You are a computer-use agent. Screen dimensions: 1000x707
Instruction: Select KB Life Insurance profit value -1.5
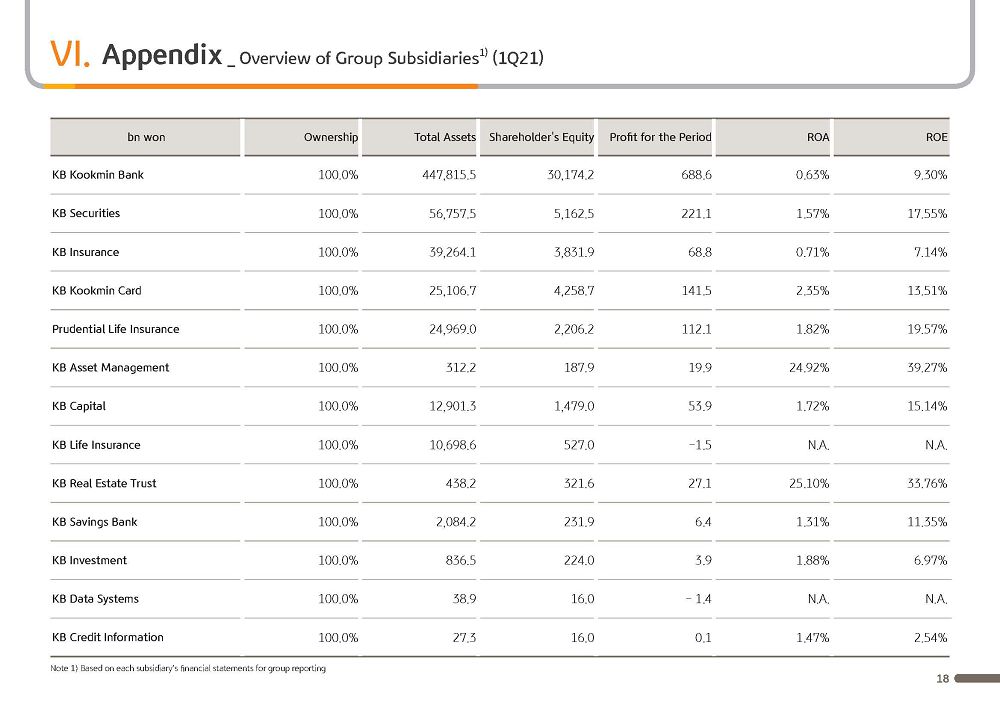(700, 445)
